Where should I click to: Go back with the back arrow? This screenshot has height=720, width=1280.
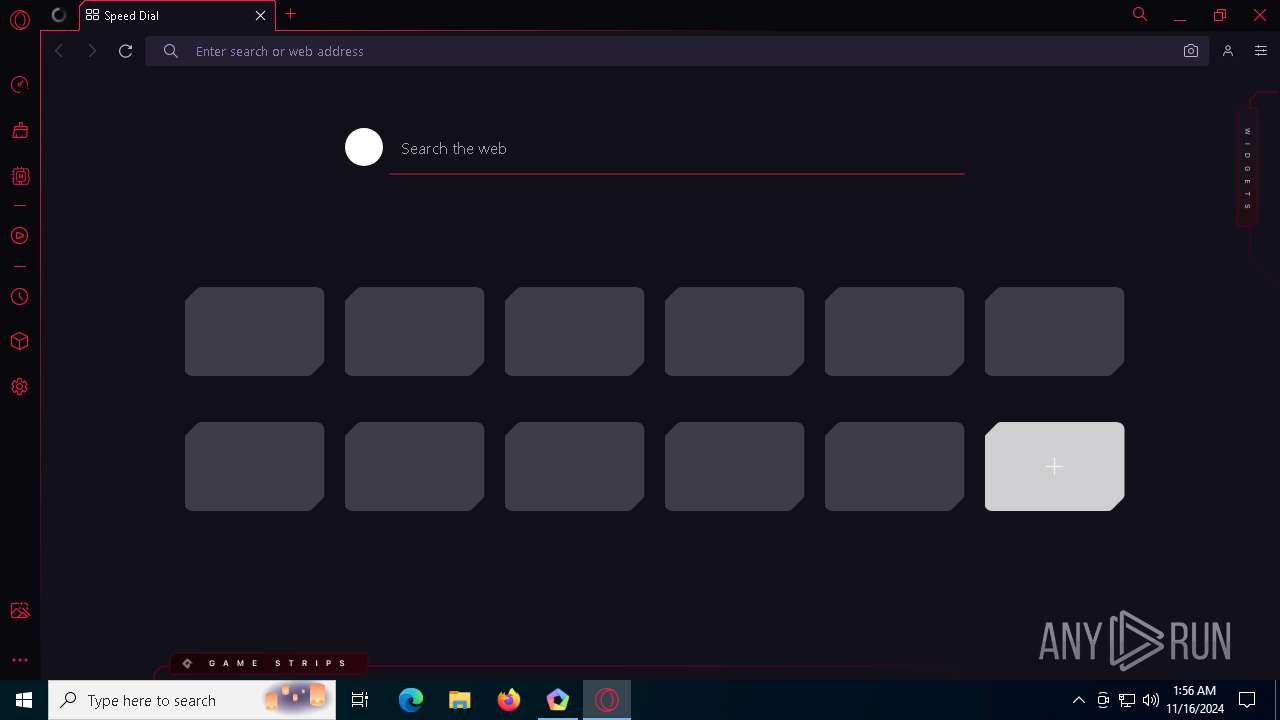tap(59, 51)
